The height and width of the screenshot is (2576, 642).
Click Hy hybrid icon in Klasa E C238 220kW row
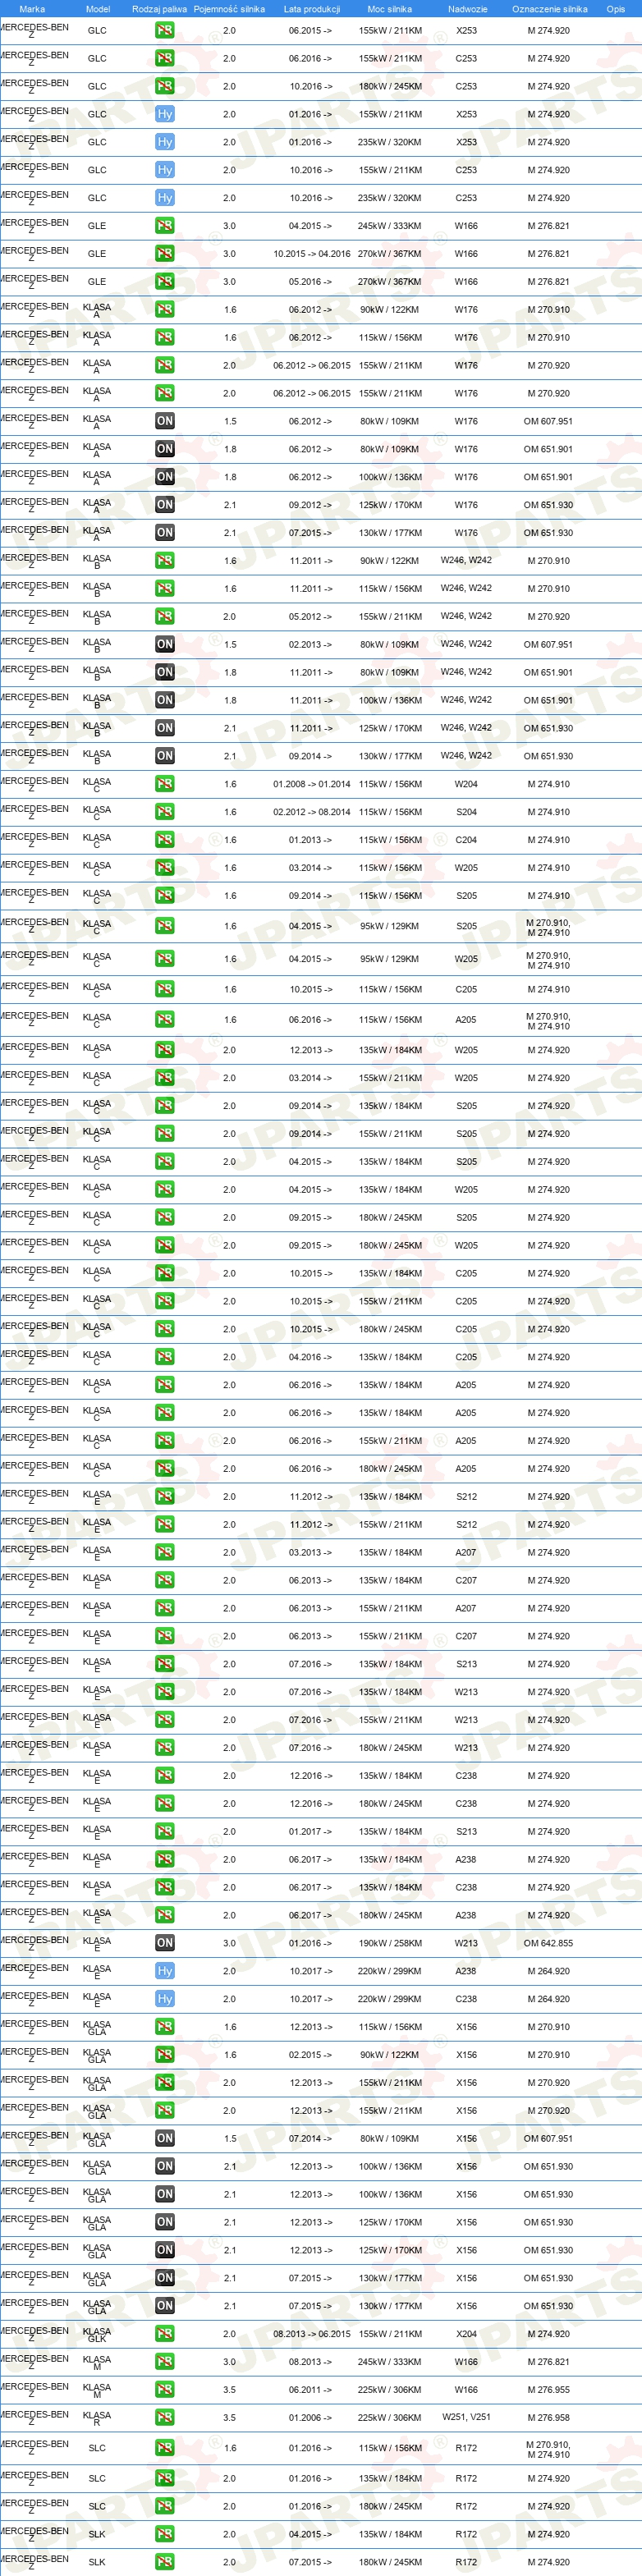(165, 1999)
